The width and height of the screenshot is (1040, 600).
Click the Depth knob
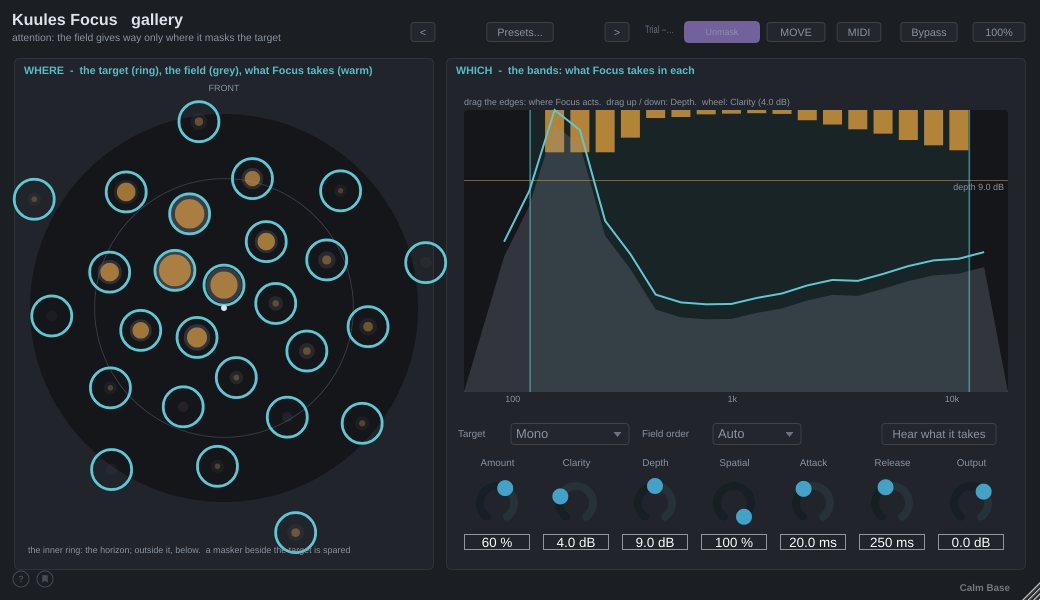[x=655, y=502]
